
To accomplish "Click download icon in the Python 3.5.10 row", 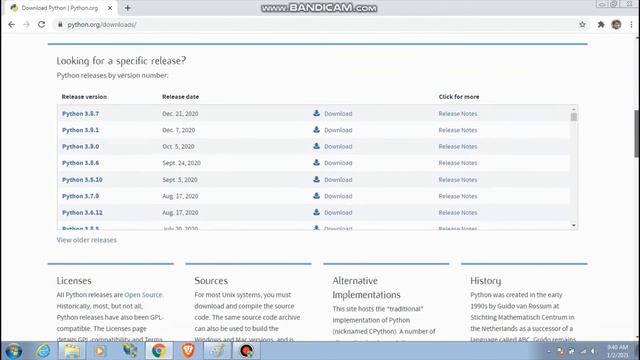I will coord(316,179).
